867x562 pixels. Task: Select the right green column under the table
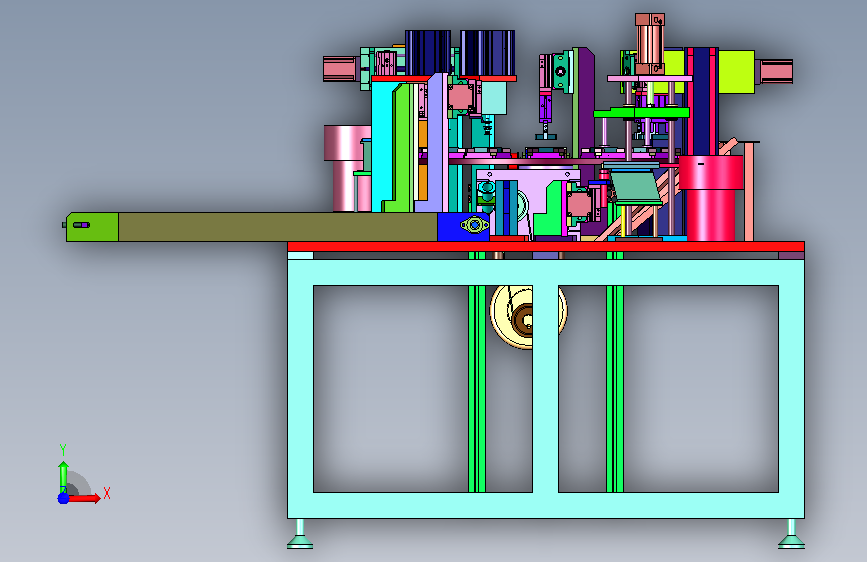615,388
